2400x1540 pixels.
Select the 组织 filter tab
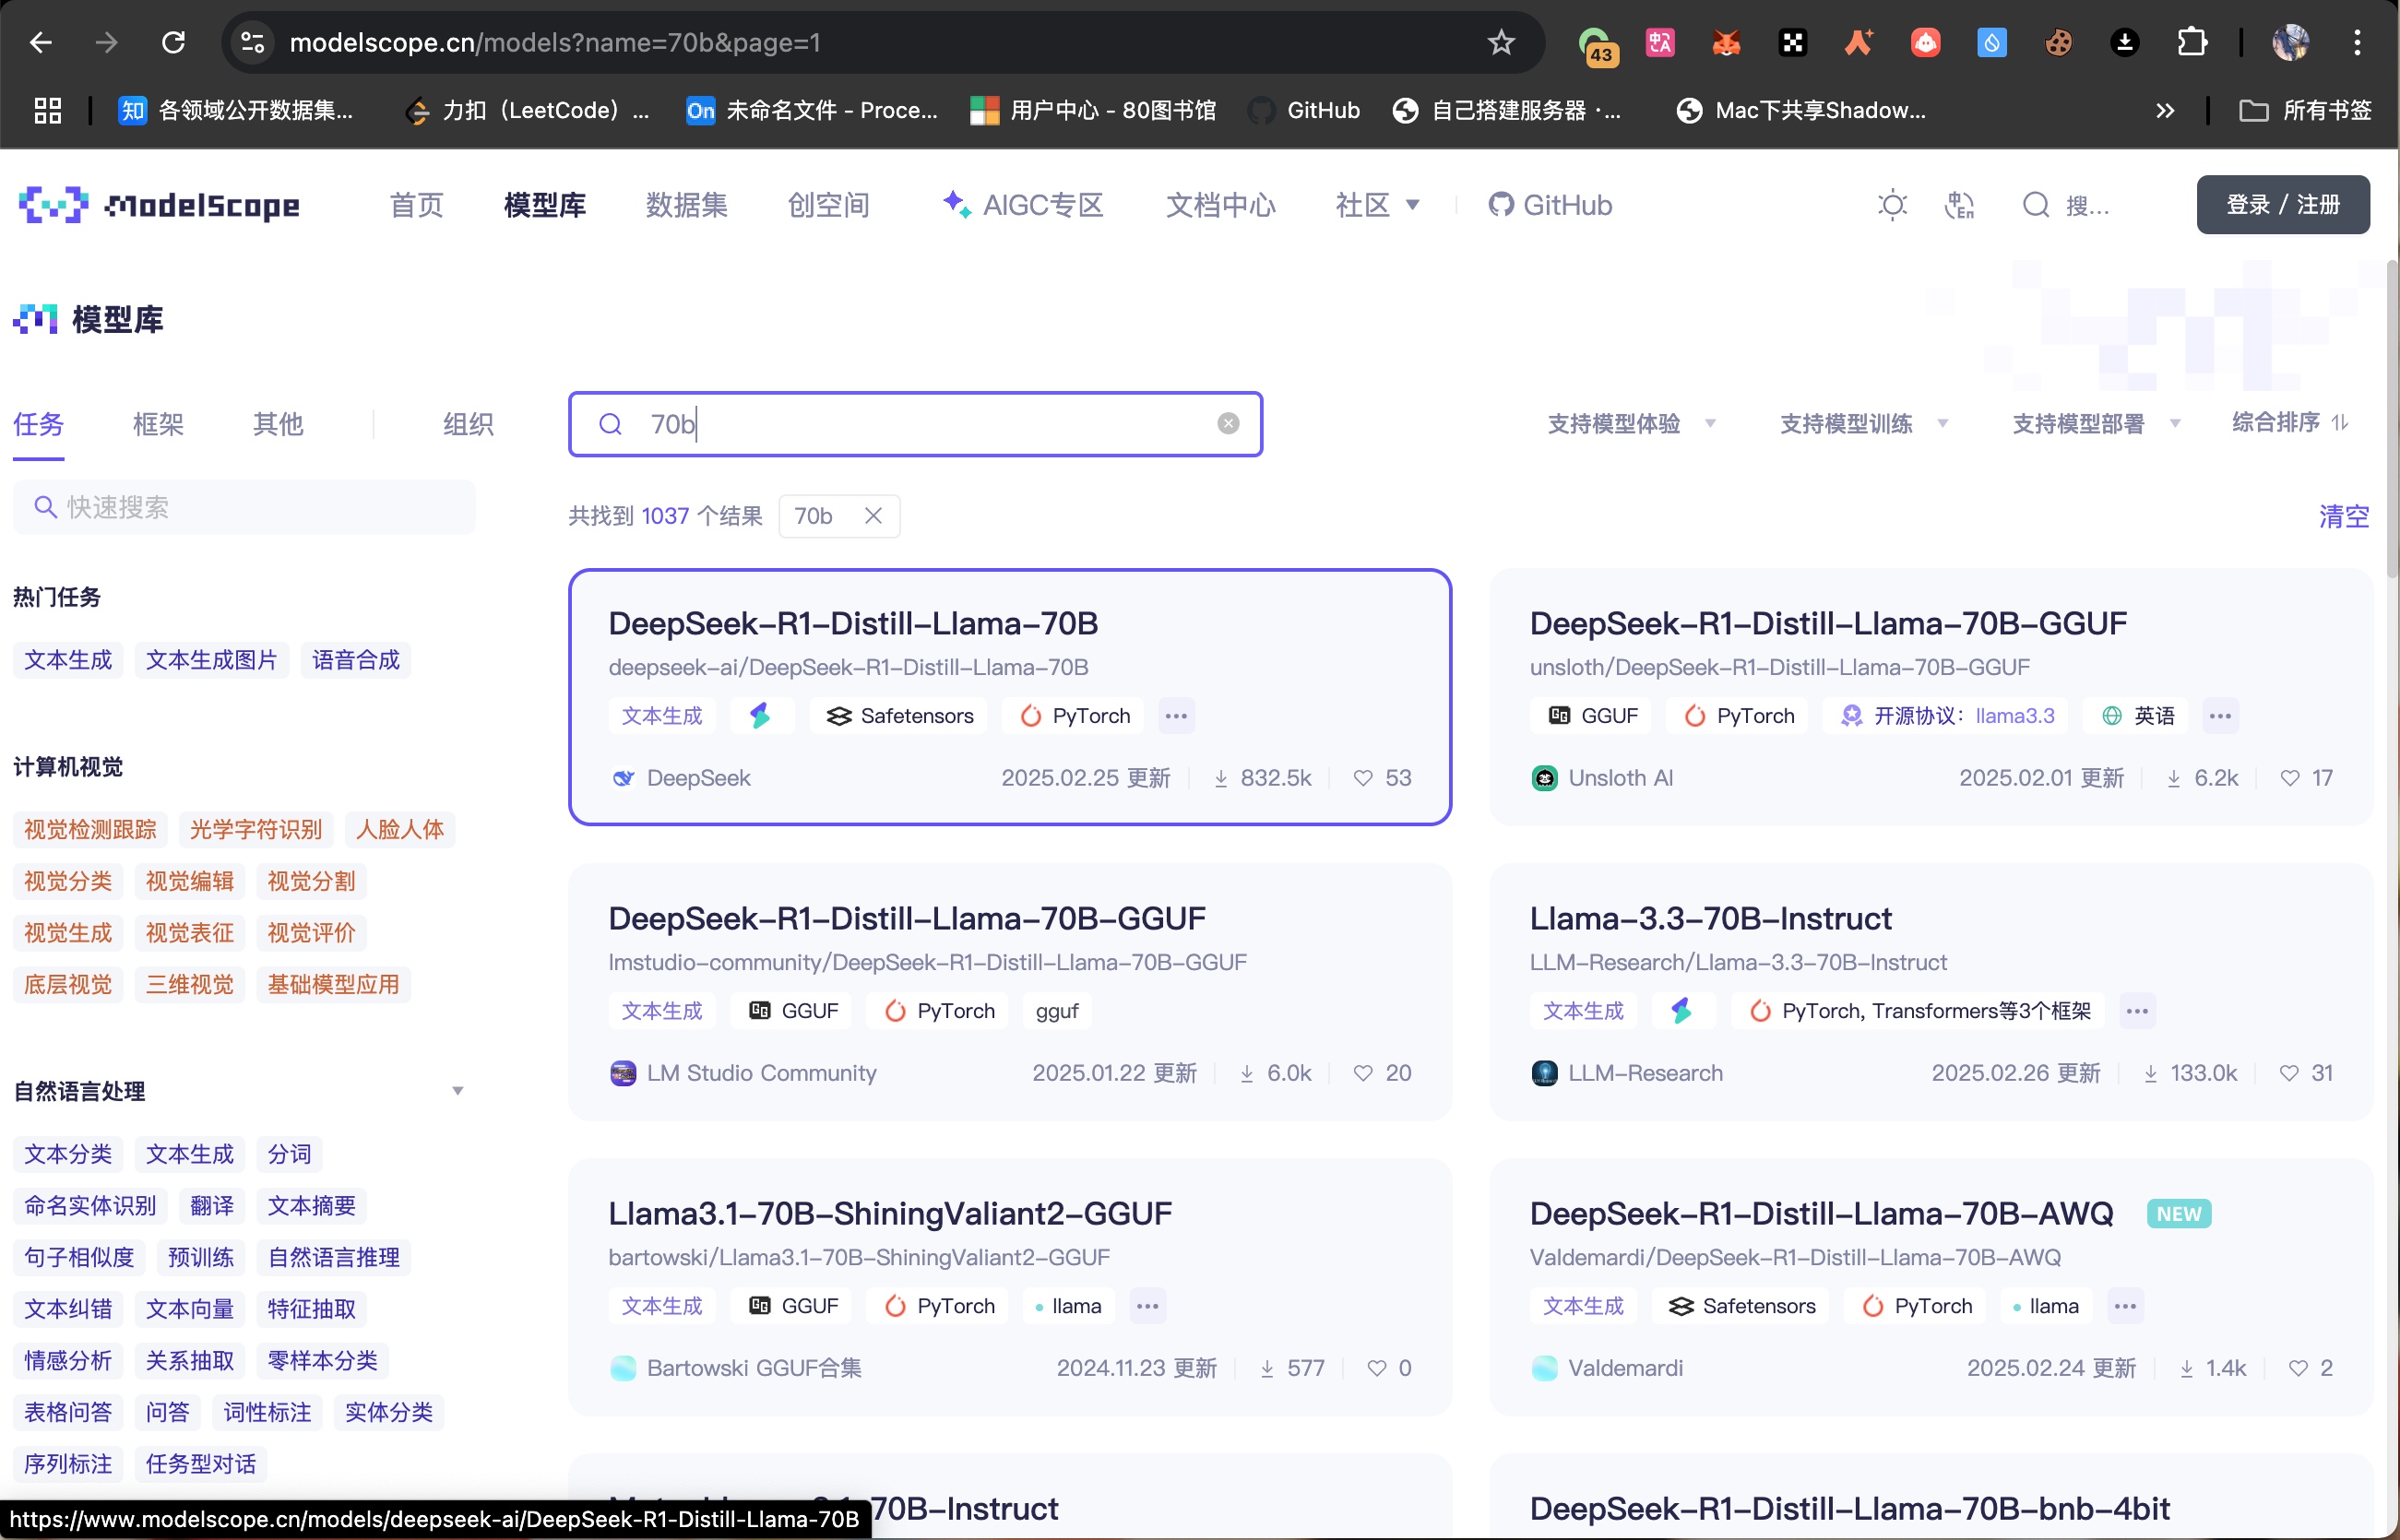[468, 424]
